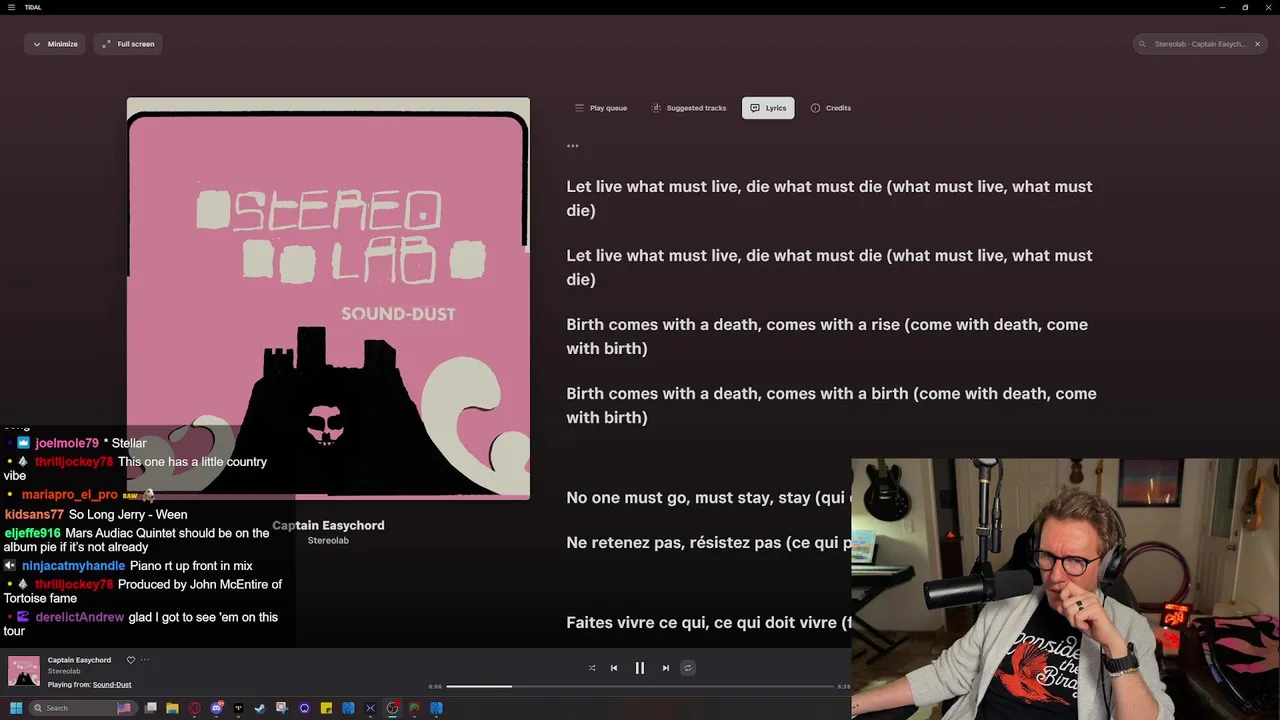
Task: Click the expand arrows on Full screen button
Action: [106, 44]
